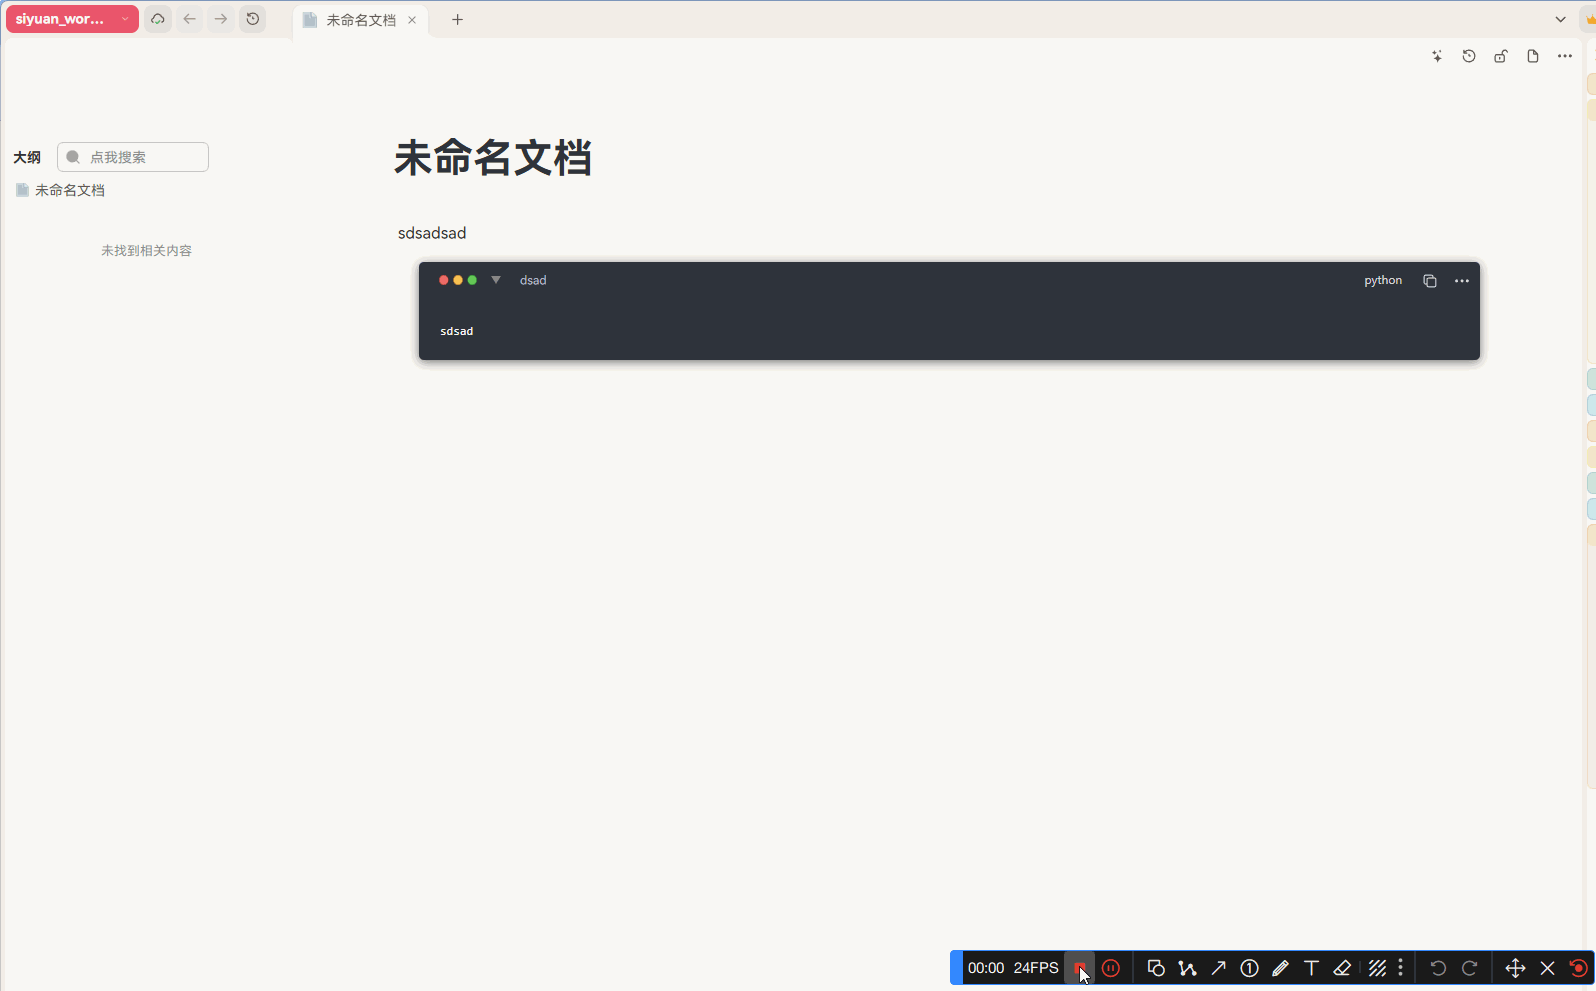Screen dimensions: 1596x991
Task: Open the code block more menu
Action: coord(1462,281)
